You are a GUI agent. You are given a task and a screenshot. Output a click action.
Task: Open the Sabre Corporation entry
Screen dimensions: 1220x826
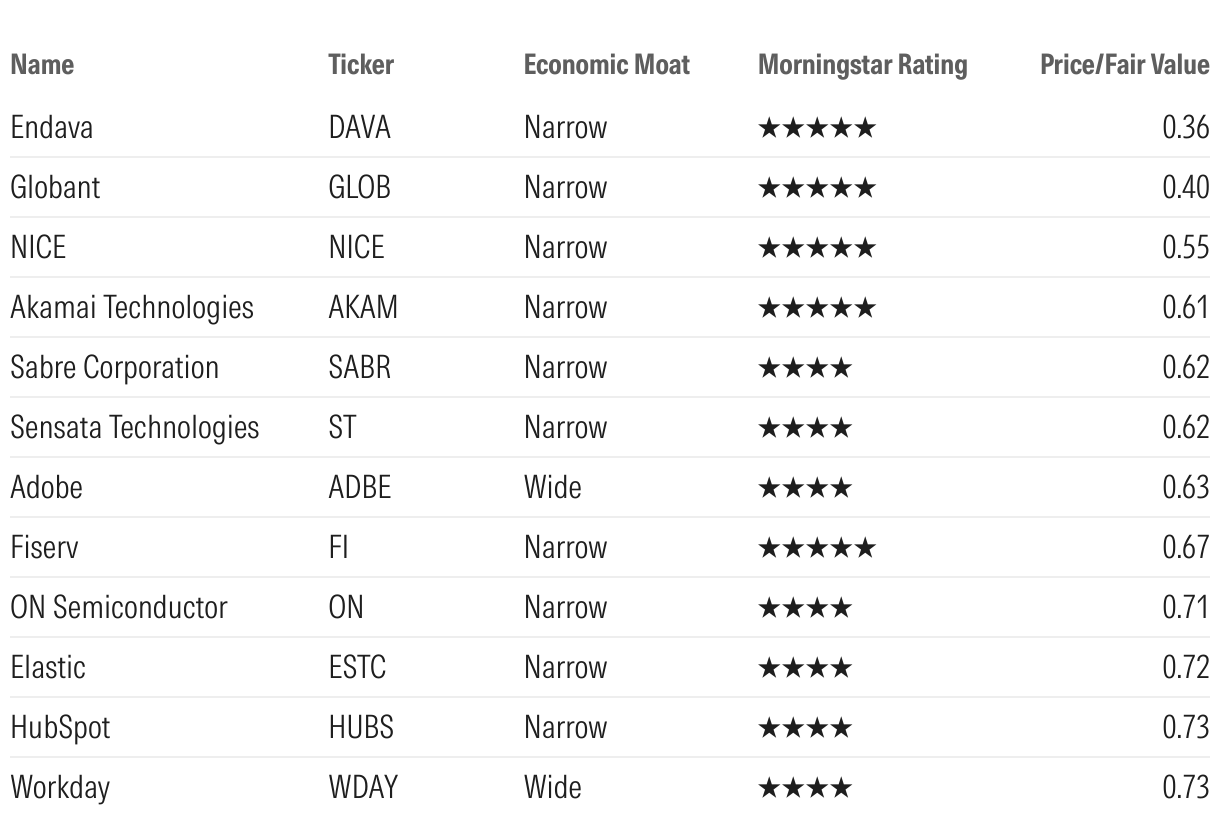tap(114, 367)
